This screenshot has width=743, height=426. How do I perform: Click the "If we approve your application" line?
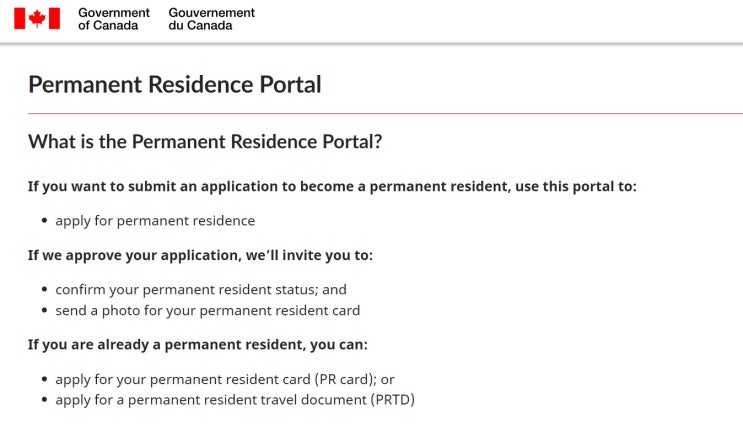(200, 255)
